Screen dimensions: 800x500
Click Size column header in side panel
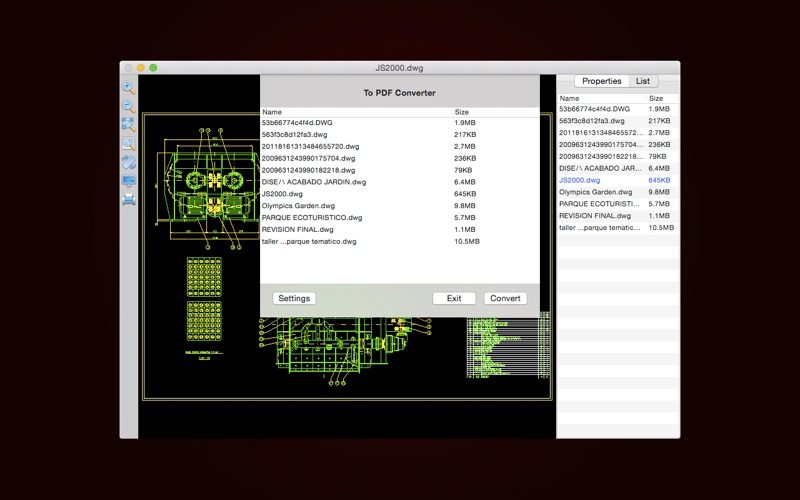(663, 98)
